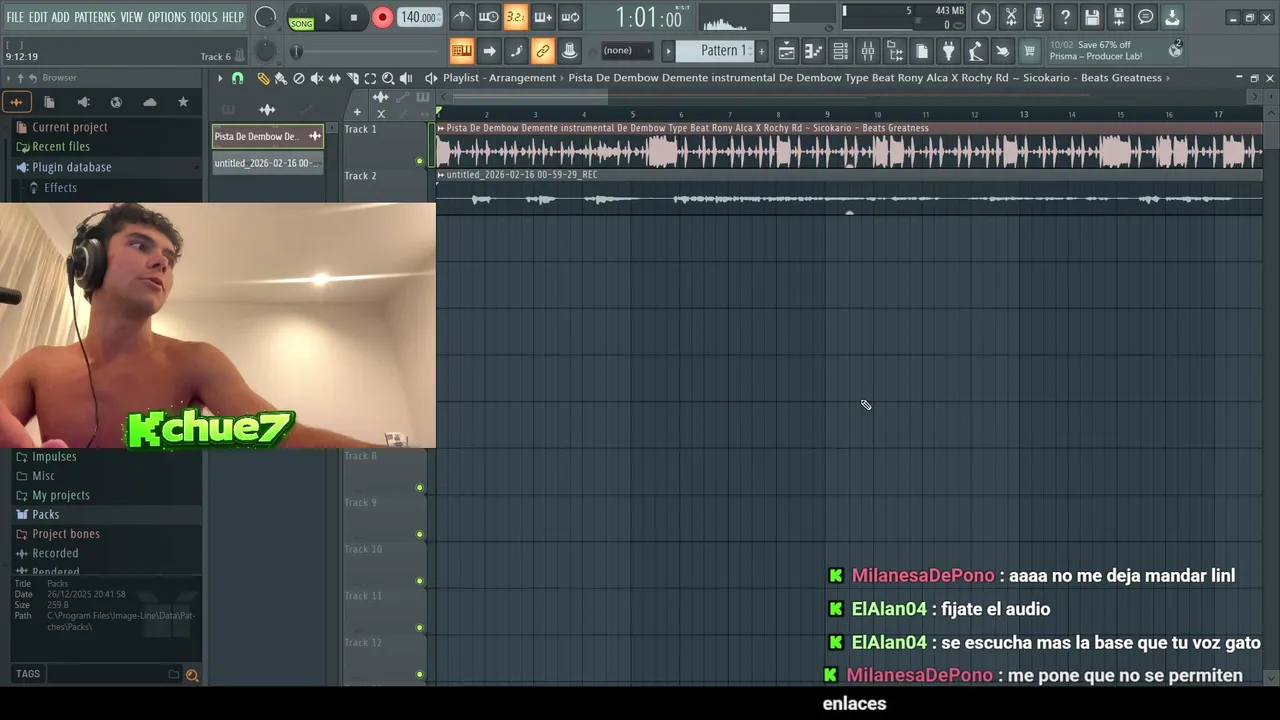Toggle link to controller button
Screen dimensions: 1280x720
[543, 51]
